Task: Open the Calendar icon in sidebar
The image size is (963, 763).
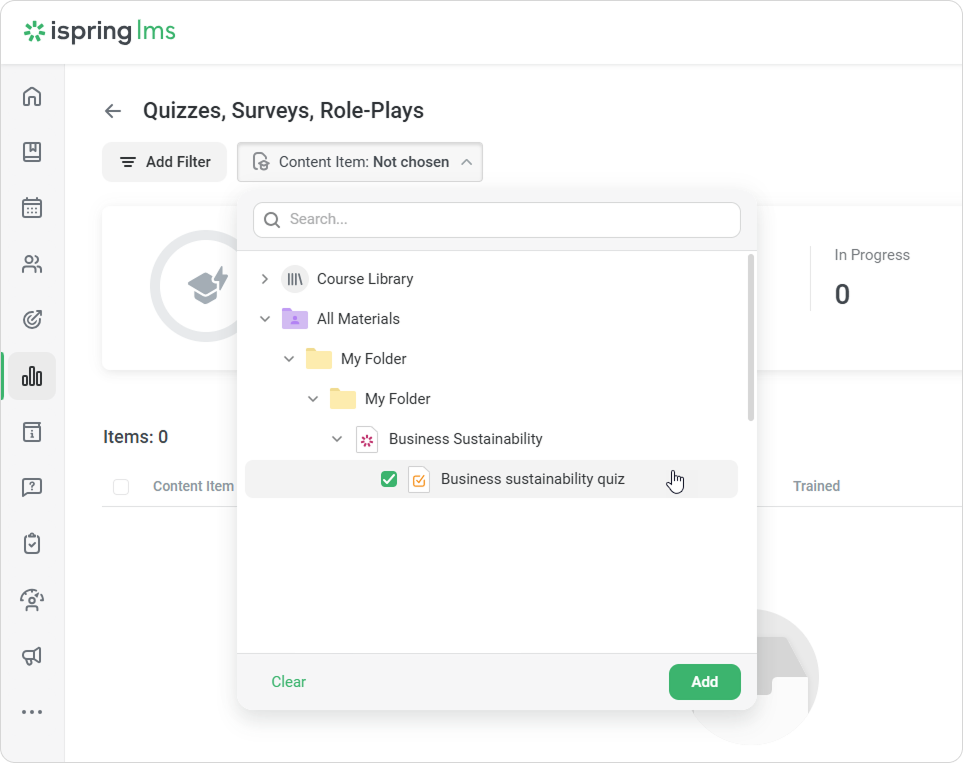Action: click(32, 208)
